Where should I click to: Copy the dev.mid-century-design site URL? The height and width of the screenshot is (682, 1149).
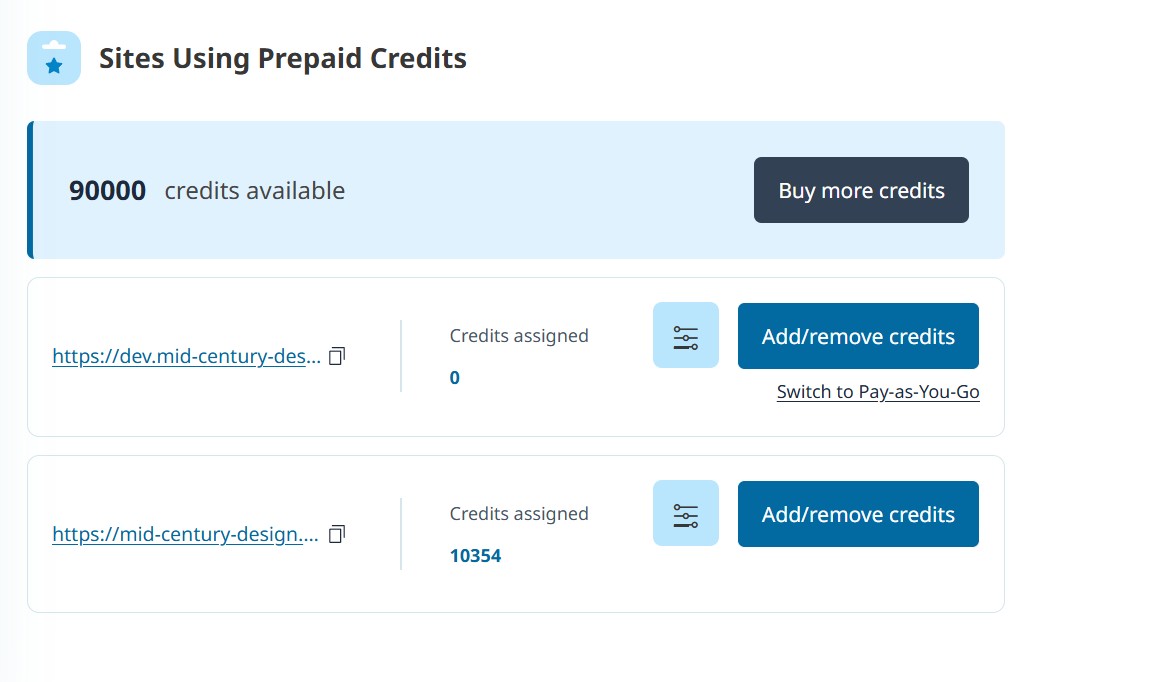pos(337,356)
